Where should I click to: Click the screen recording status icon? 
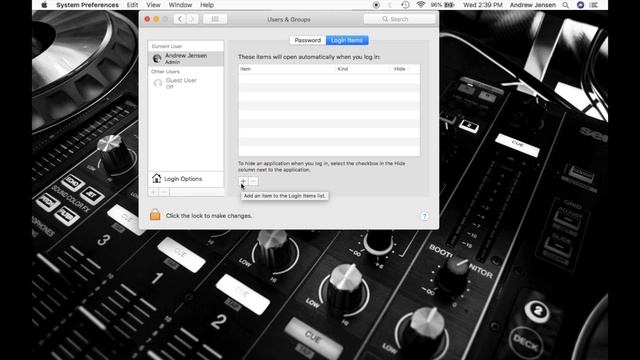click(376, 5)
